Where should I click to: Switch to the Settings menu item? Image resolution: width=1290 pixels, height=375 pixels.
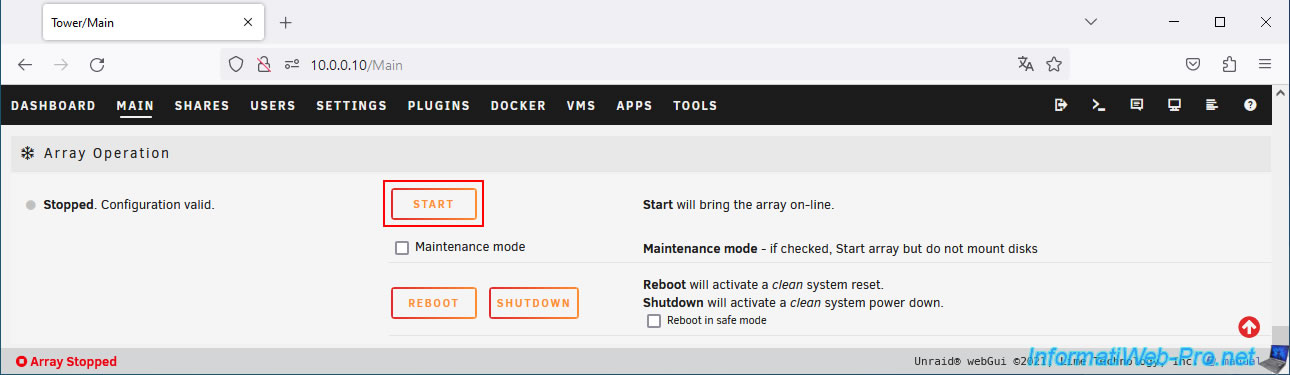[x=351, y=105]
